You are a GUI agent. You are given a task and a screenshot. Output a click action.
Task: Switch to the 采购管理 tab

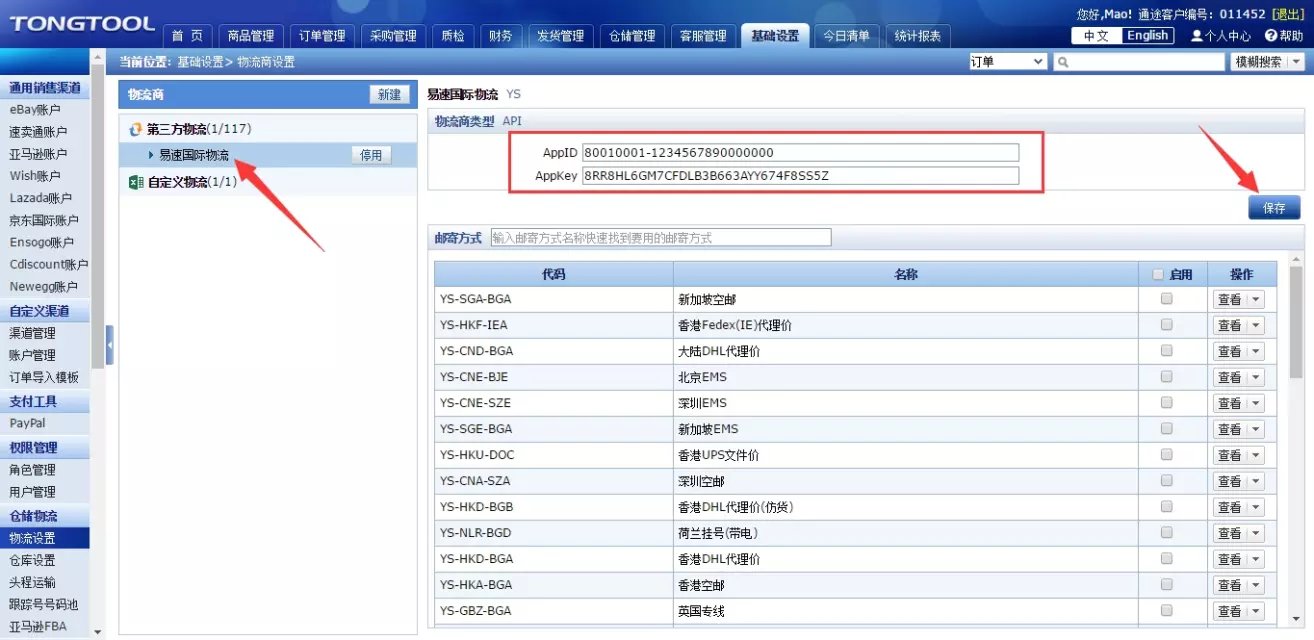393,36
